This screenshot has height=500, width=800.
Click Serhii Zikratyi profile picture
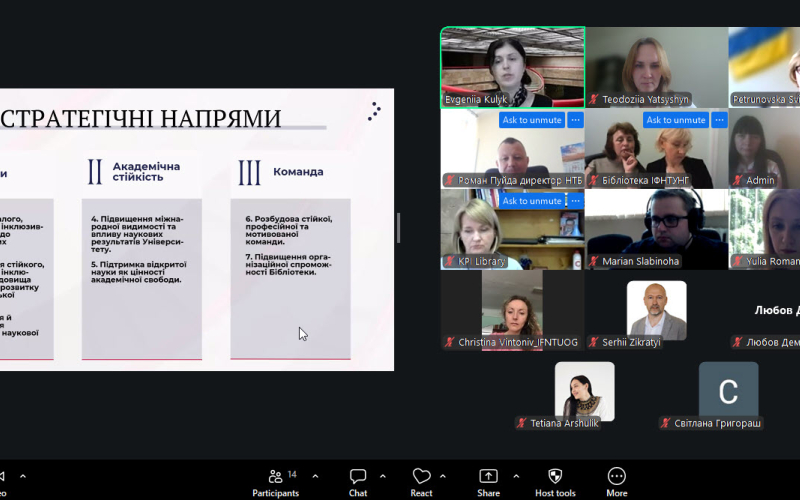[657, 310]
